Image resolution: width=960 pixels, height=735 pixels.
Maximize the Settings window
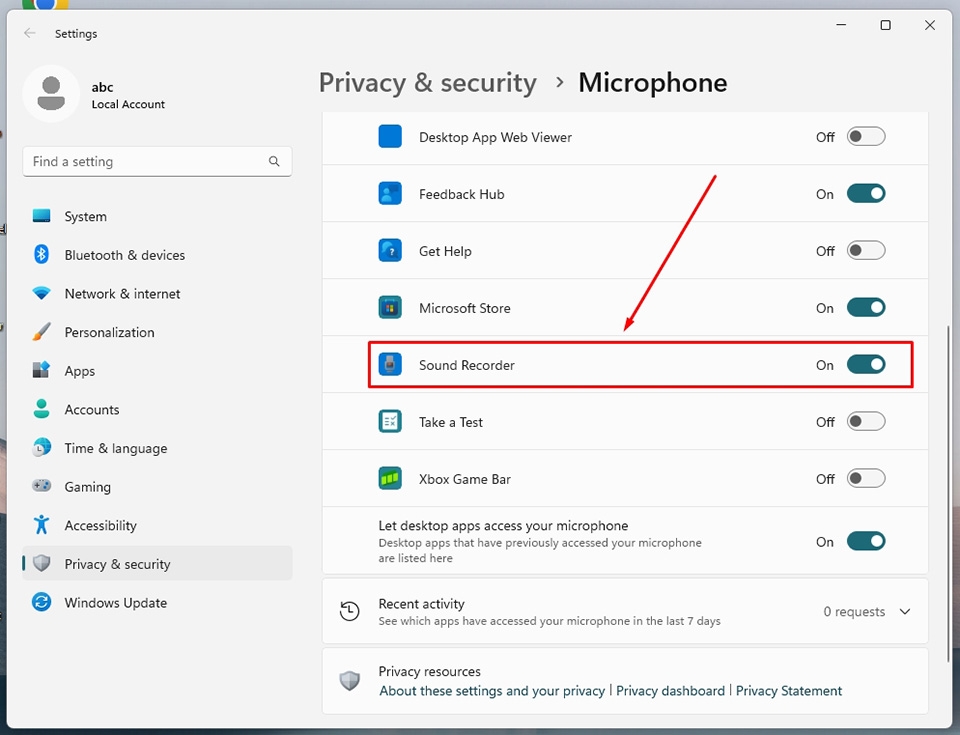(885, 25)
